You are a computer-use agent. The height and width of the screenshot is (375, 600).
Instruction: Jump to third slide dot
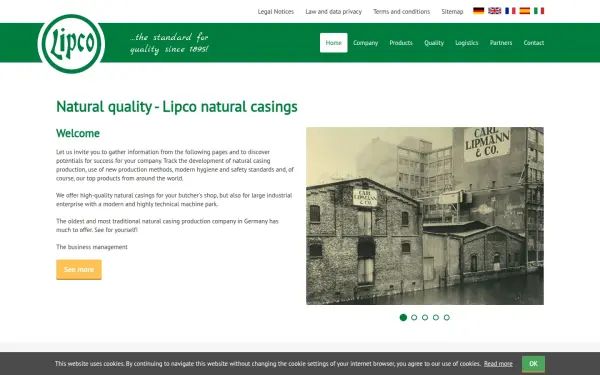[x=425, y=317]
